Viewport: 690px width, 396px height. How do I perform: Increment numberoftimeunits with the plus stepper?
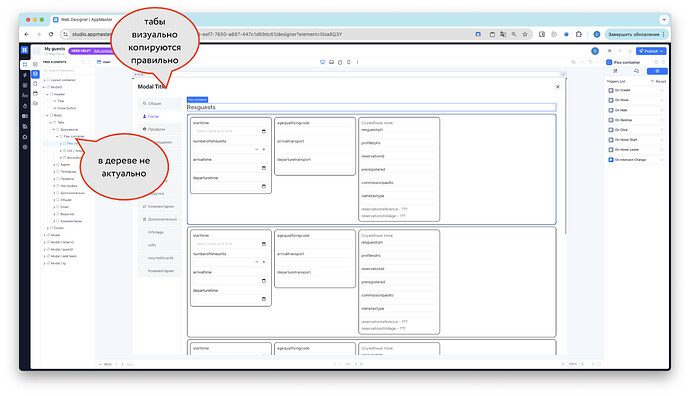[264, 150]
